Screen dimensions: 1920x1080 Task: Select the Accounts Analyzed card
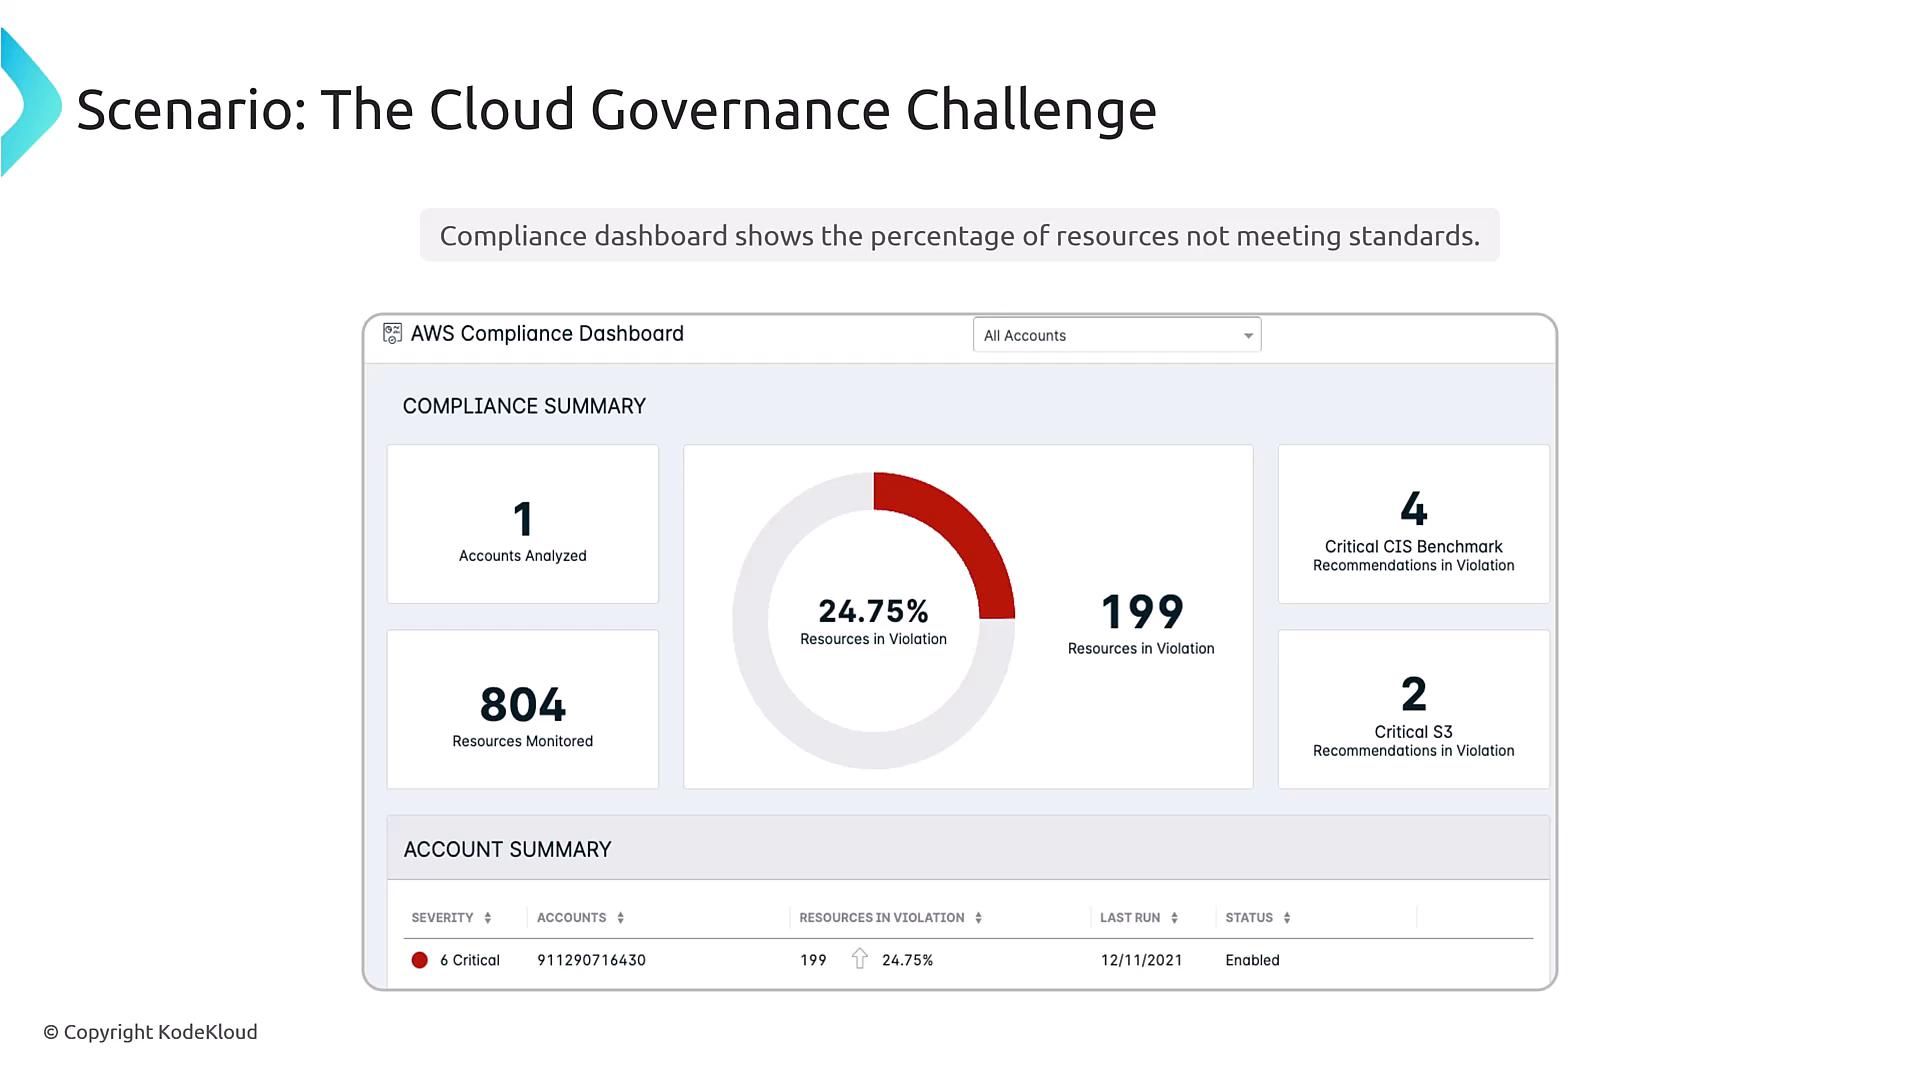coord(523,524)
